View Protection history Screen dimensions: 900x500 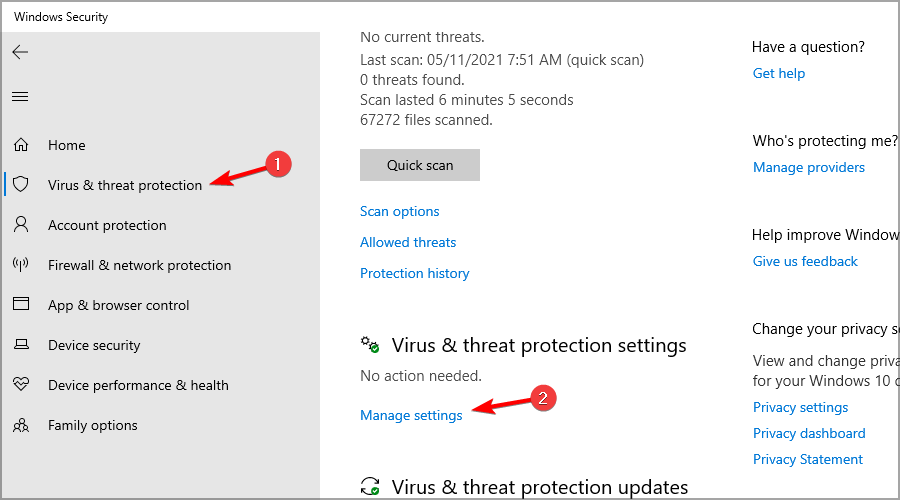tap(414, 273)
